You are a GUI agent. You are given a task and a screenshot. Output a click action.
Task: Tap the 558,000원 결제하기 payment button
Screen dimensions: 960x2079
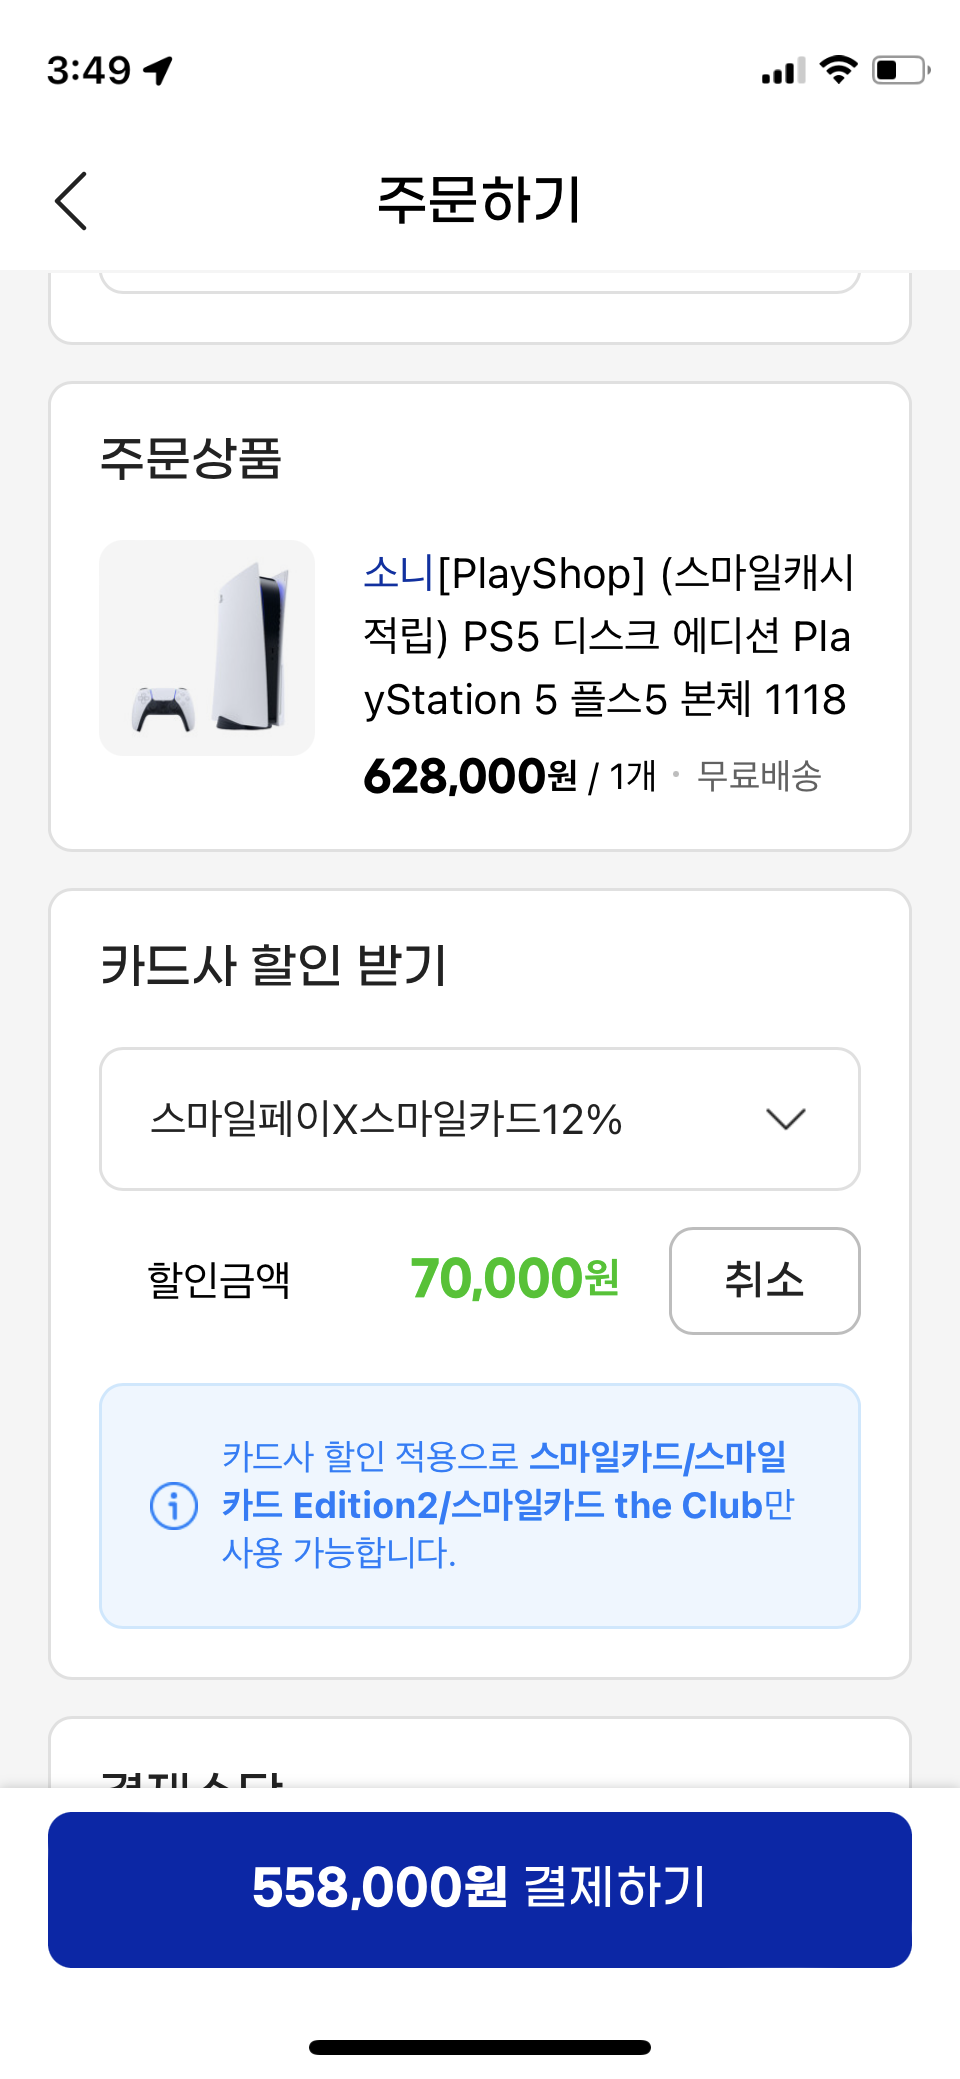(x=480, y=1889)
